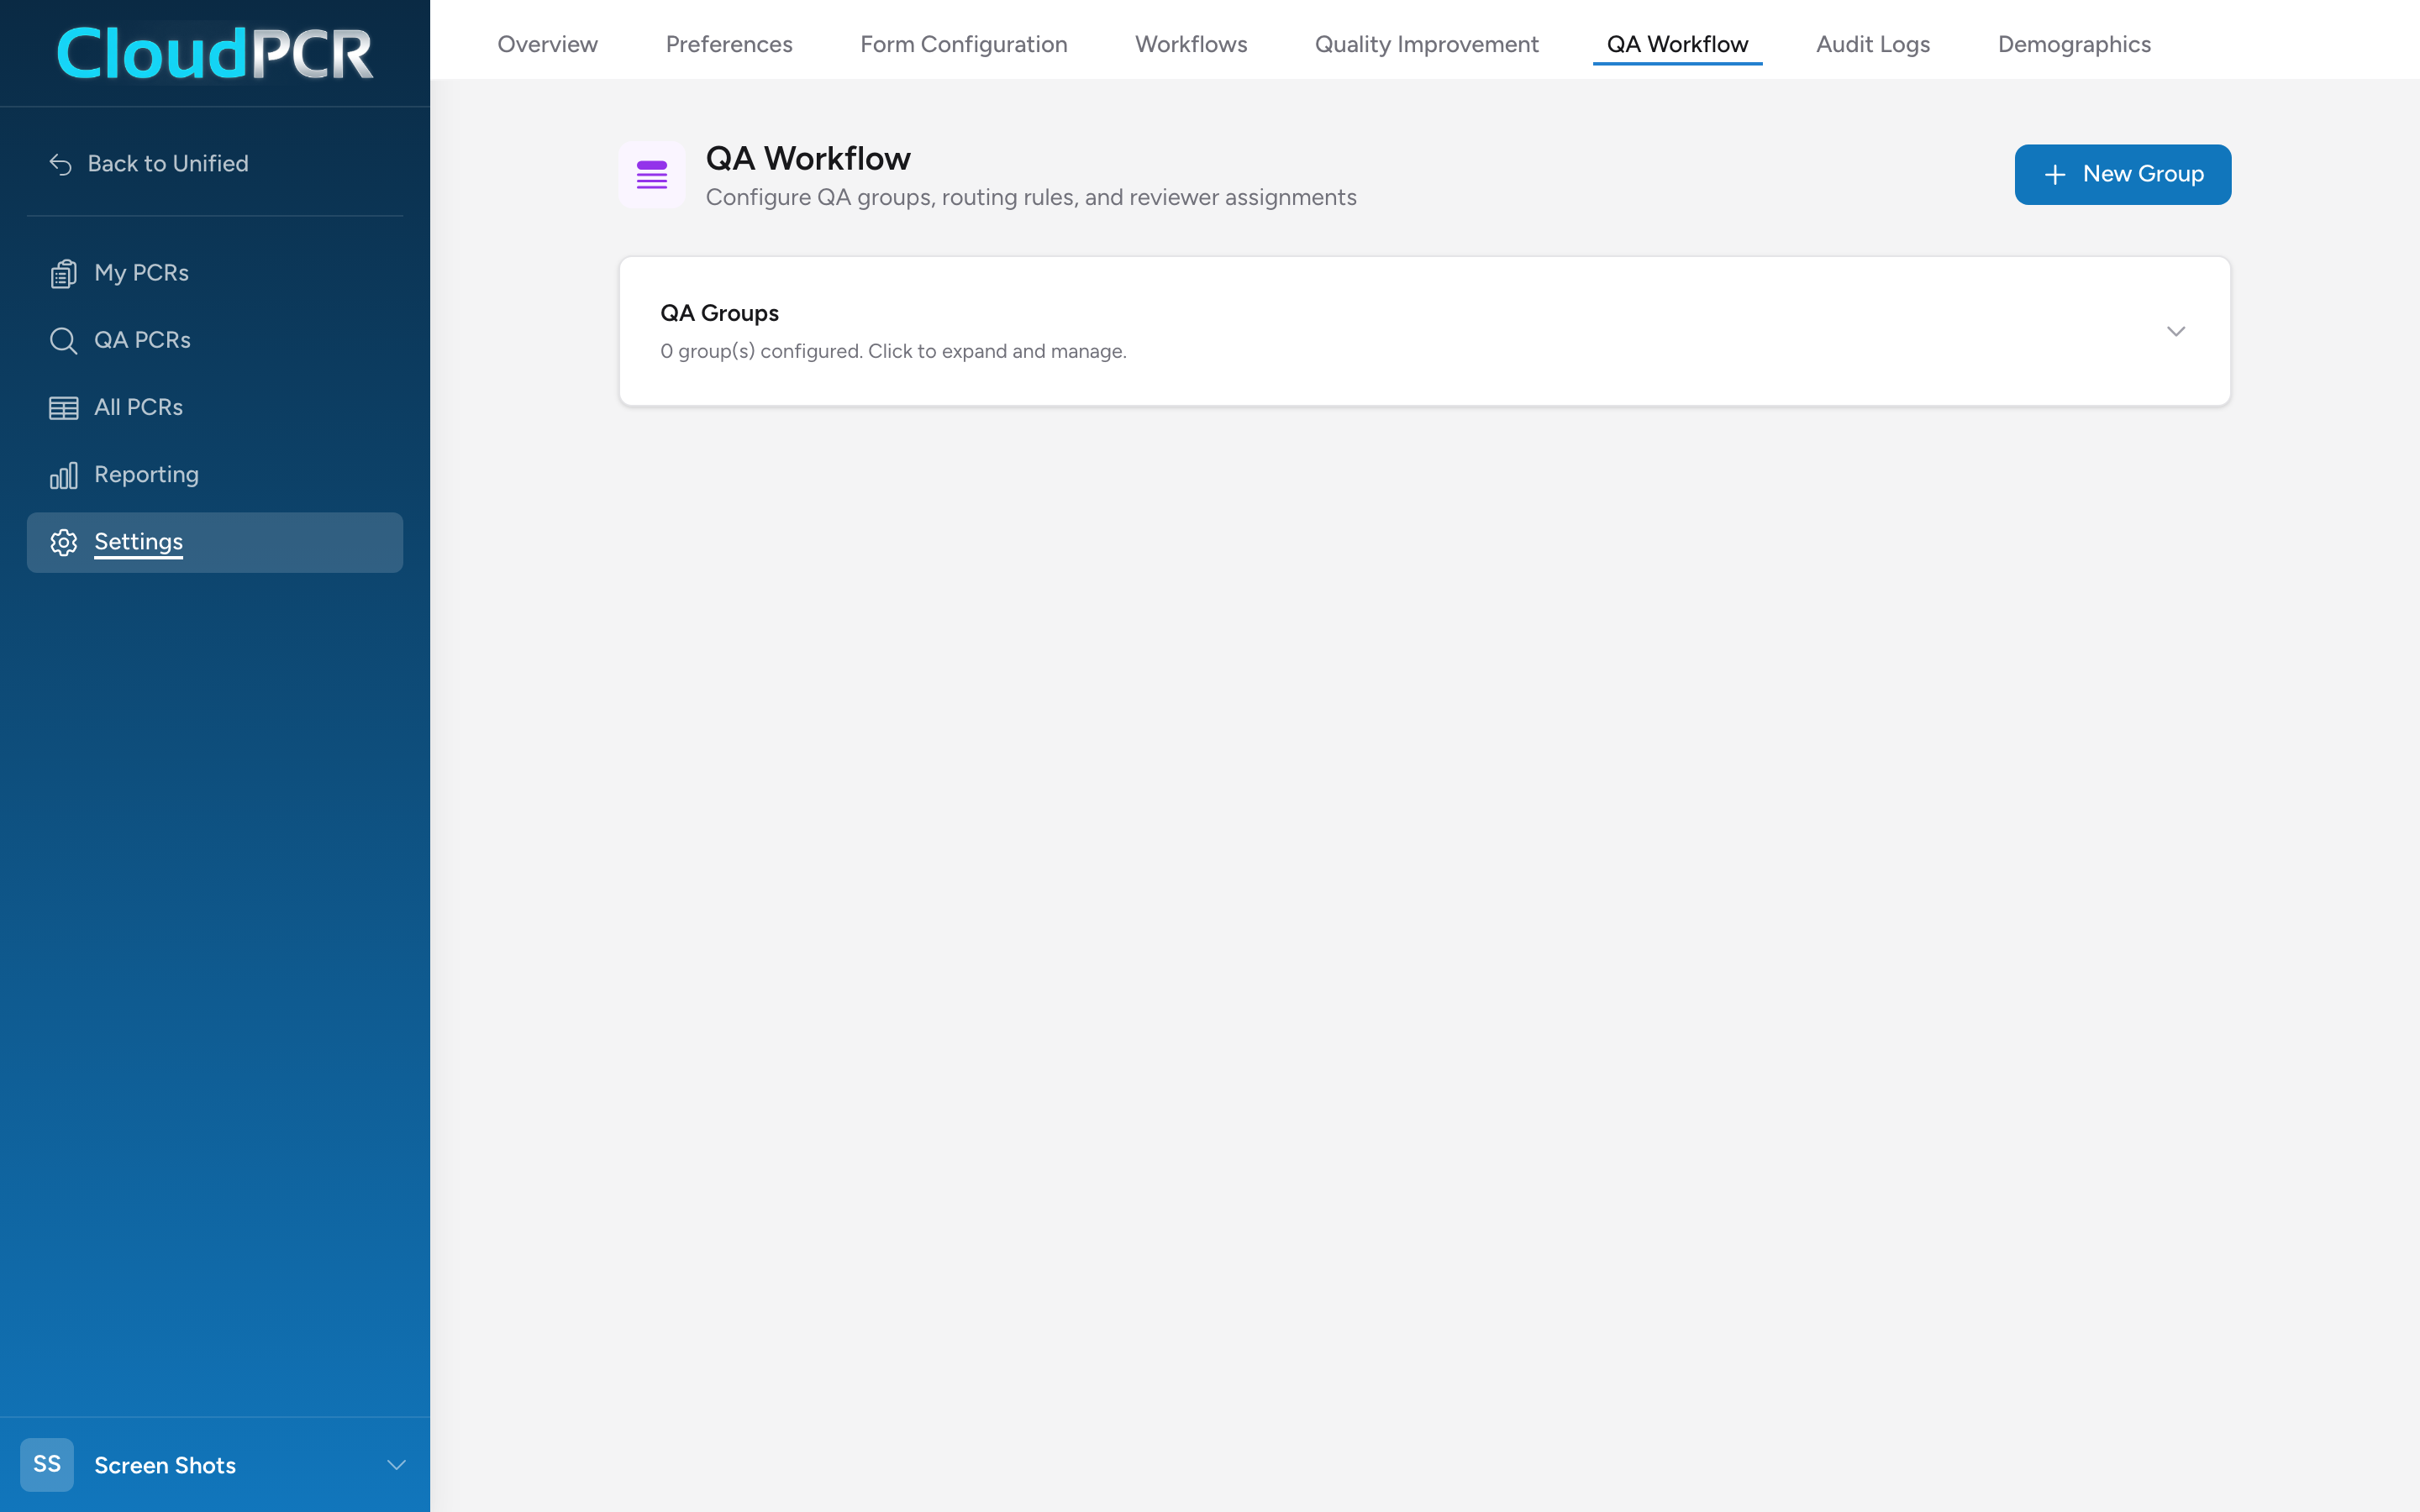
Task: Click the QA Workflow page title
Action: [808, 158]
